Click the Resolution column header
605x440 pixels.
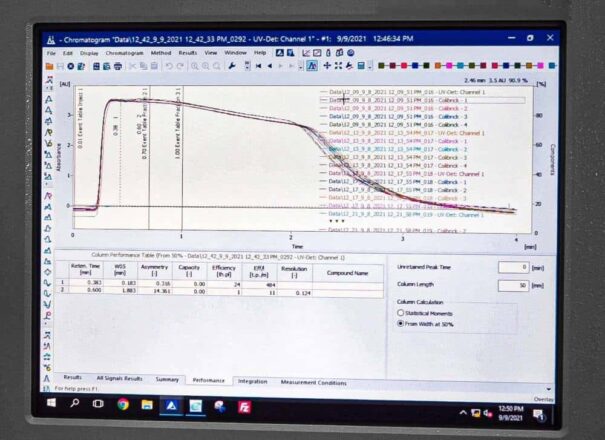click(294, 272)
